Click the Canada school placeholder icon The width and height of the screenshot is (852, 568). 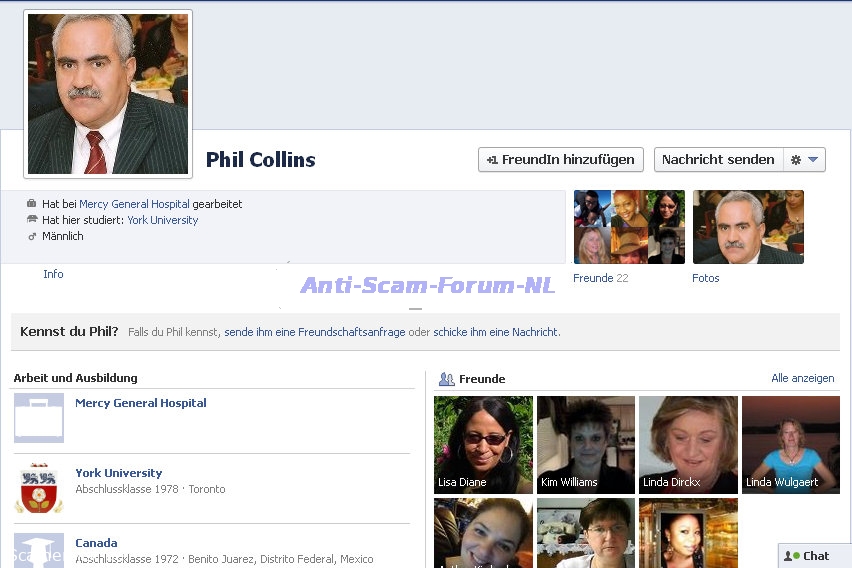click(39, 550)
